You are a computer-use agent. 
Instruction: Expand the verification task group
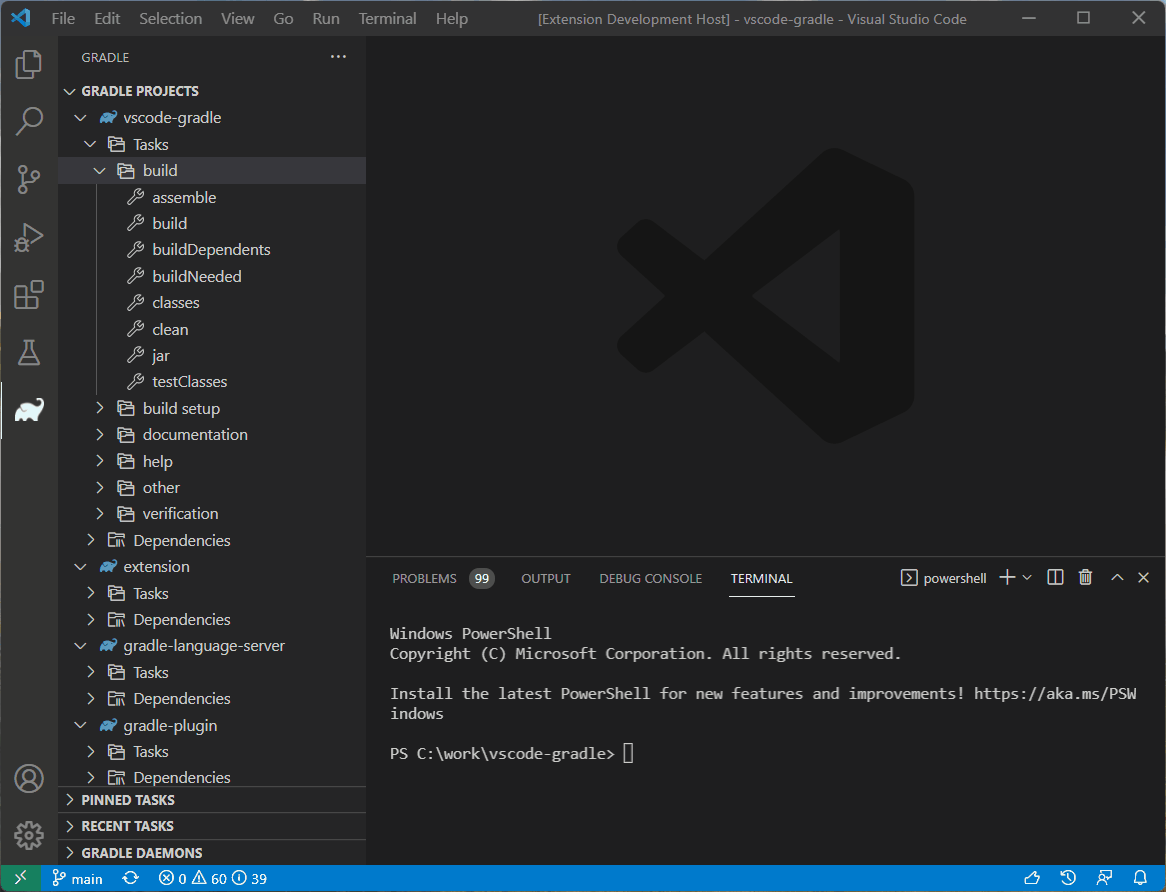pyautogui.click(x=98, y=513)
